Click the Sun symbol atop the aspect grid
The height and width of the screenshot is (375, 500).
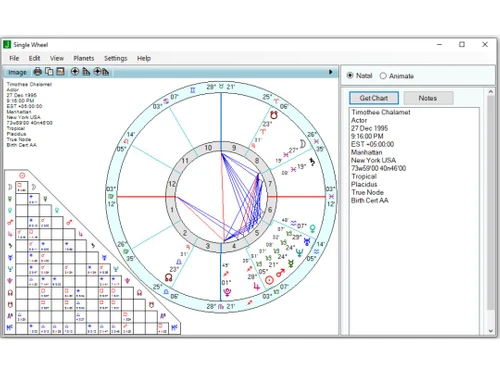click(x=22, y=175)
